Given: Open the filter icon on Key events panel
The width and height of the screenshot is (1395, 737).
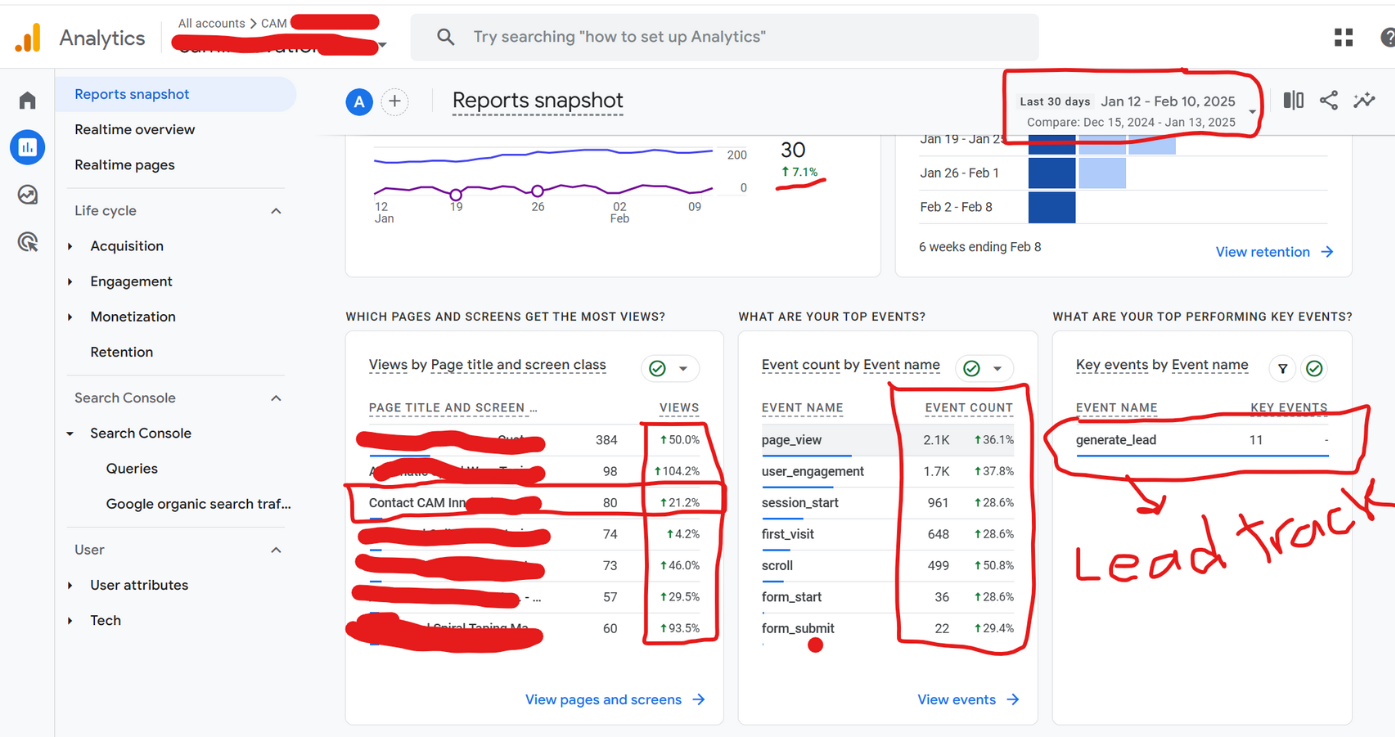Looking at the screenshot, I should pyautogui.click(x=1283, y=369).
